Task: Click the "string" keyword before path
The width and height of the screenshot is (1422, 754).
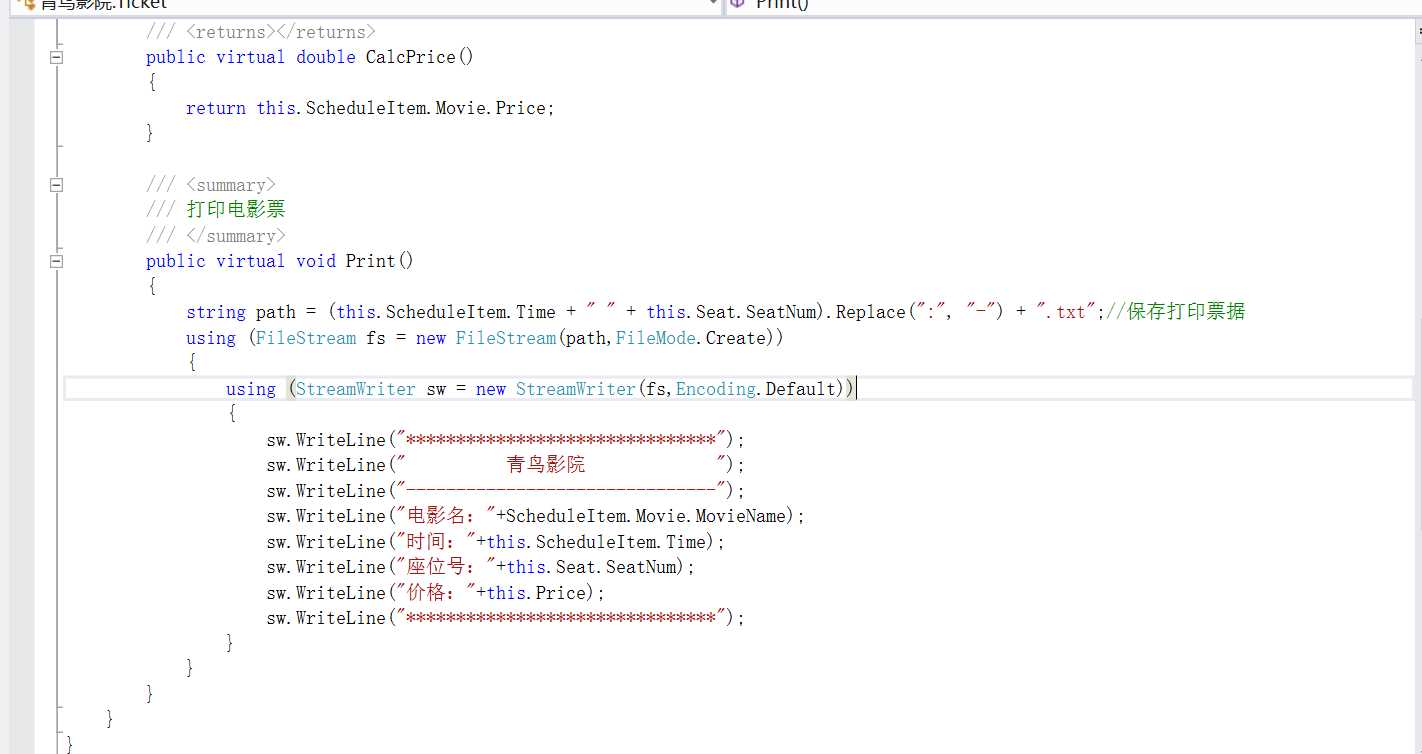Action: (216, 312)
